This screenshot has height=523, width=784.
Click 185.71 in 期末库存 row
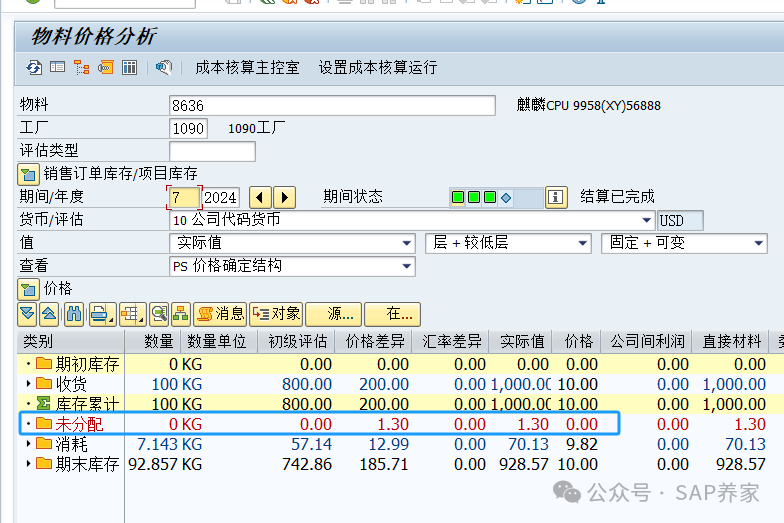click(x=384, y=464)
